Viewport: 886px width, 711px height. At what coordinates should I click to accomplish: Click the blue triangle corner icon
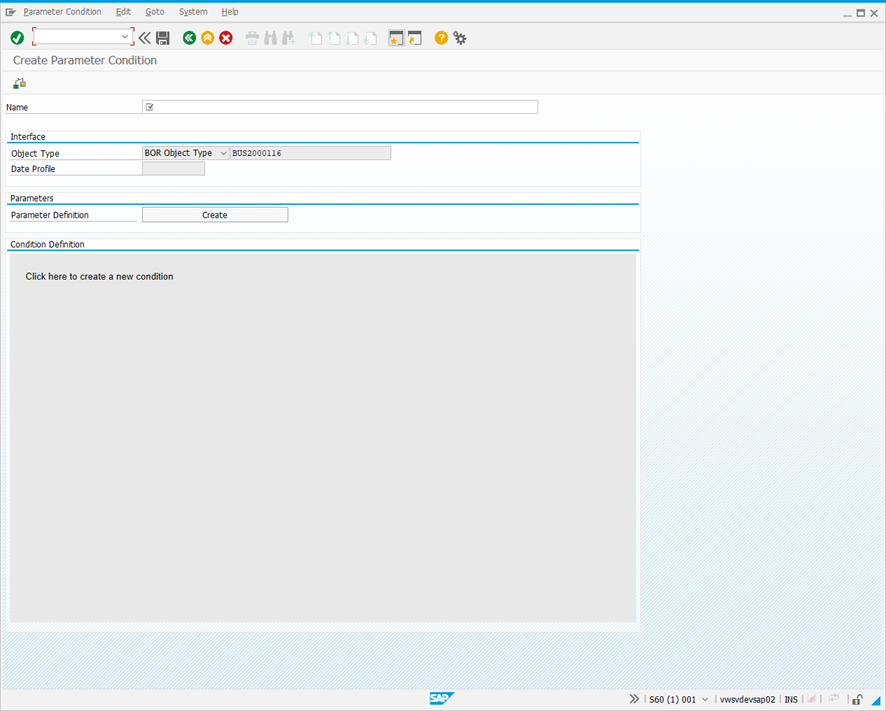point(876,700)
